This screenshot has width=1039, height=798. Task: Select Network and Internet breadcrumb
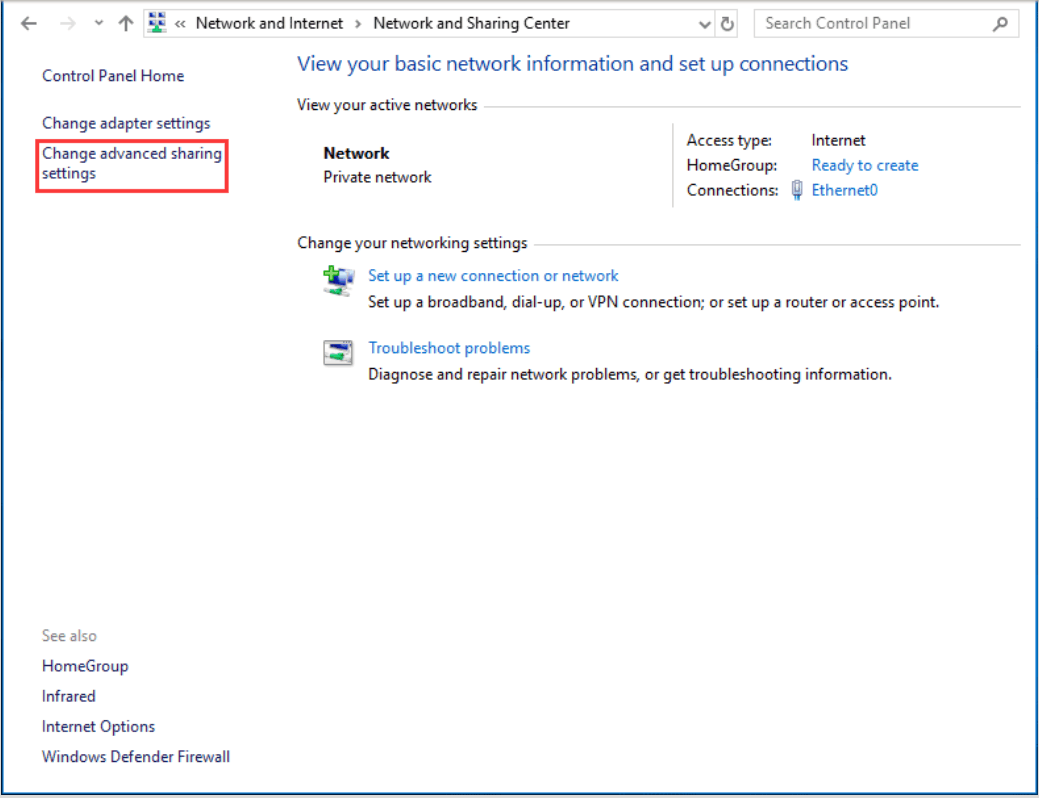[269, 23]
